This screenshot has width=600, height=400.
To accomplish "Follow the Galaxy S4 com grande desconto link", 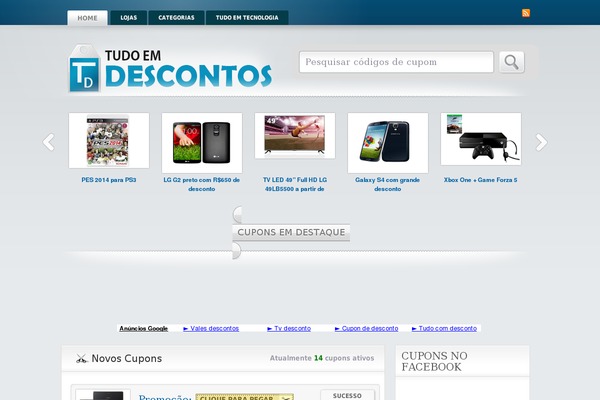I will pos(388,184).
